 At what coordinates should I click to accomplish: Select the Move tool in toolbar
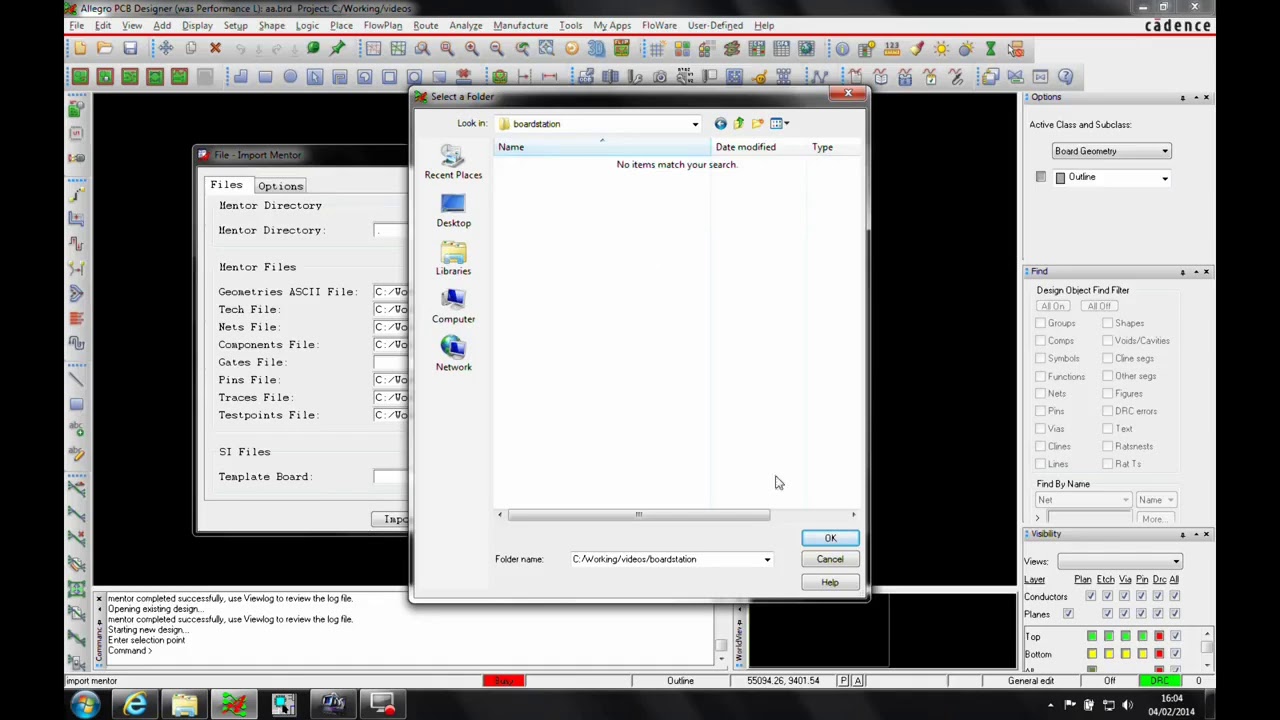[x=166, y=48]
